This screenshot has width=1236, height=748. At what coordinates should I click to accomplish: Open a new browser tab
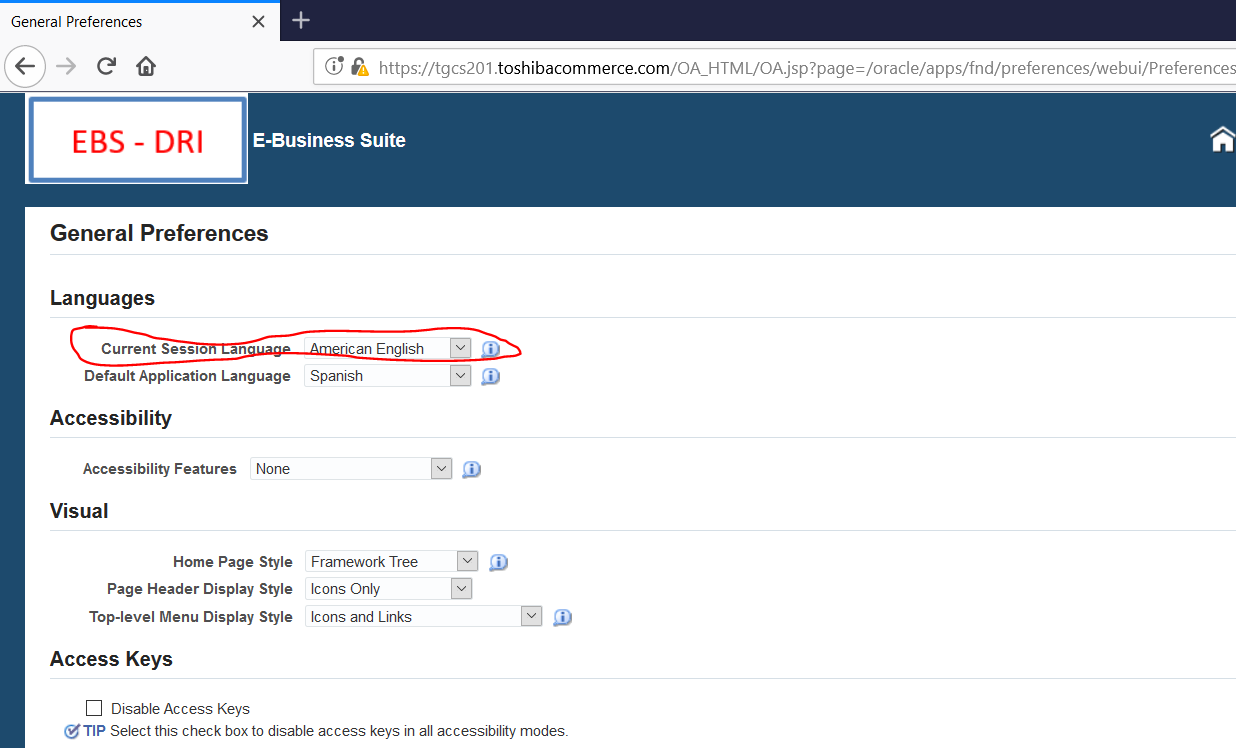tap(300, 20)
